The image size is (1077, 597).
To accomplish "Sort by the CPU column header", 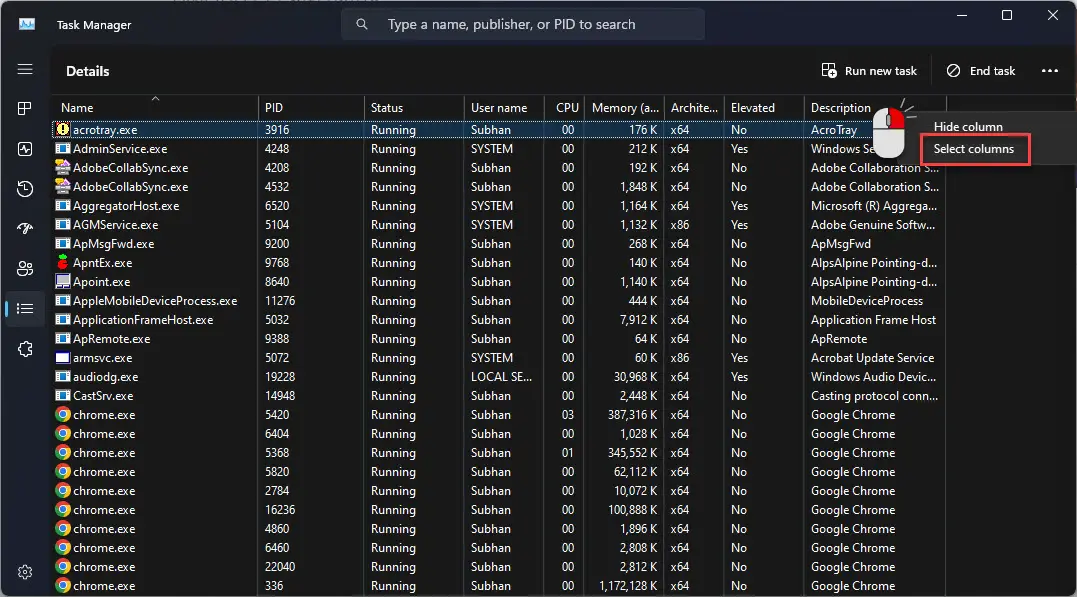I will pos(566,107).
